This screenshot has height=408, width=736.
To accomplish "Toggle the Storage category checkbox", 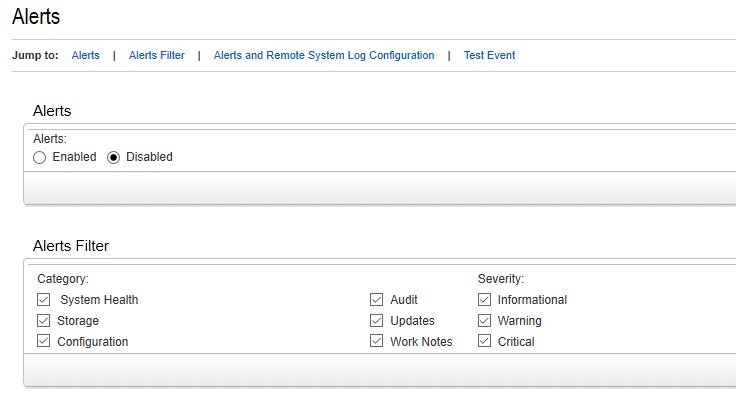I will pos(44,320).
